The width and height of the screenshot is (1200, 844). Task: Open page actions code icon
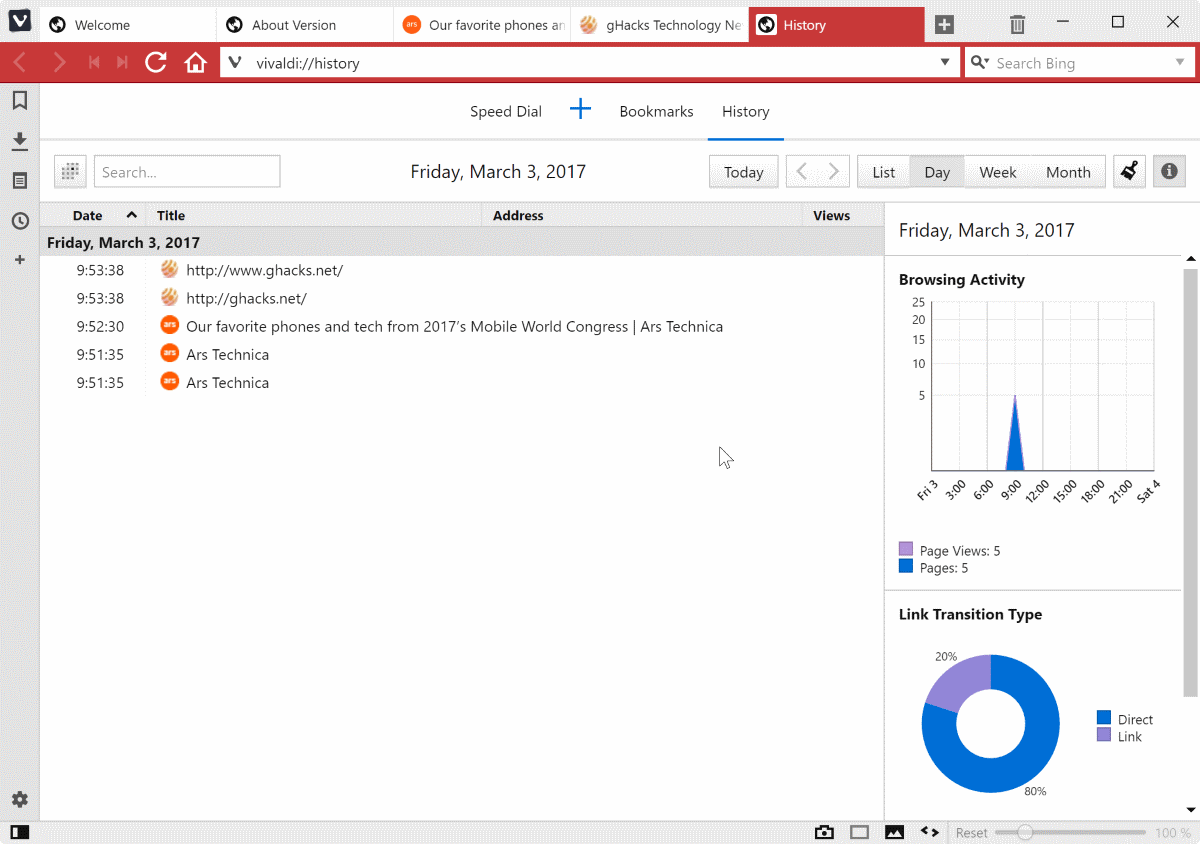(929, 832)
